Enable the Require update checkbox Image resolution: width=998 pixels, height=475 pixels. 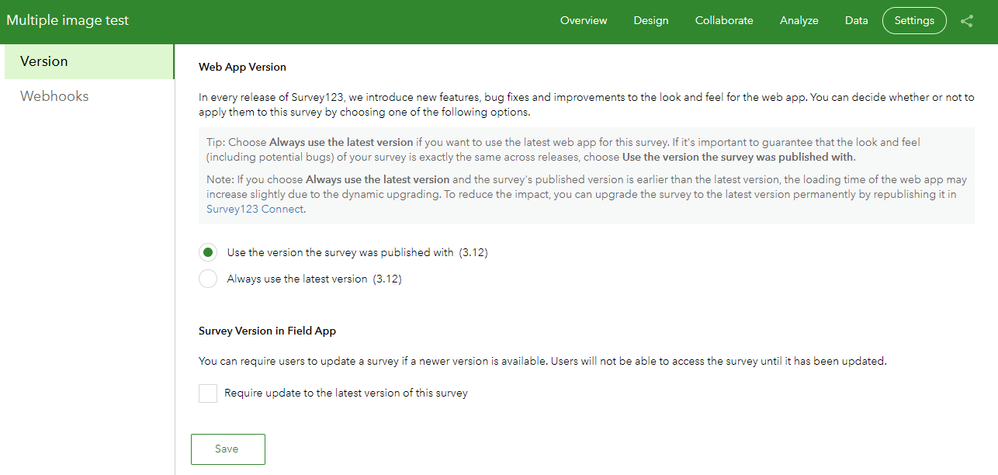click(208, 393)
